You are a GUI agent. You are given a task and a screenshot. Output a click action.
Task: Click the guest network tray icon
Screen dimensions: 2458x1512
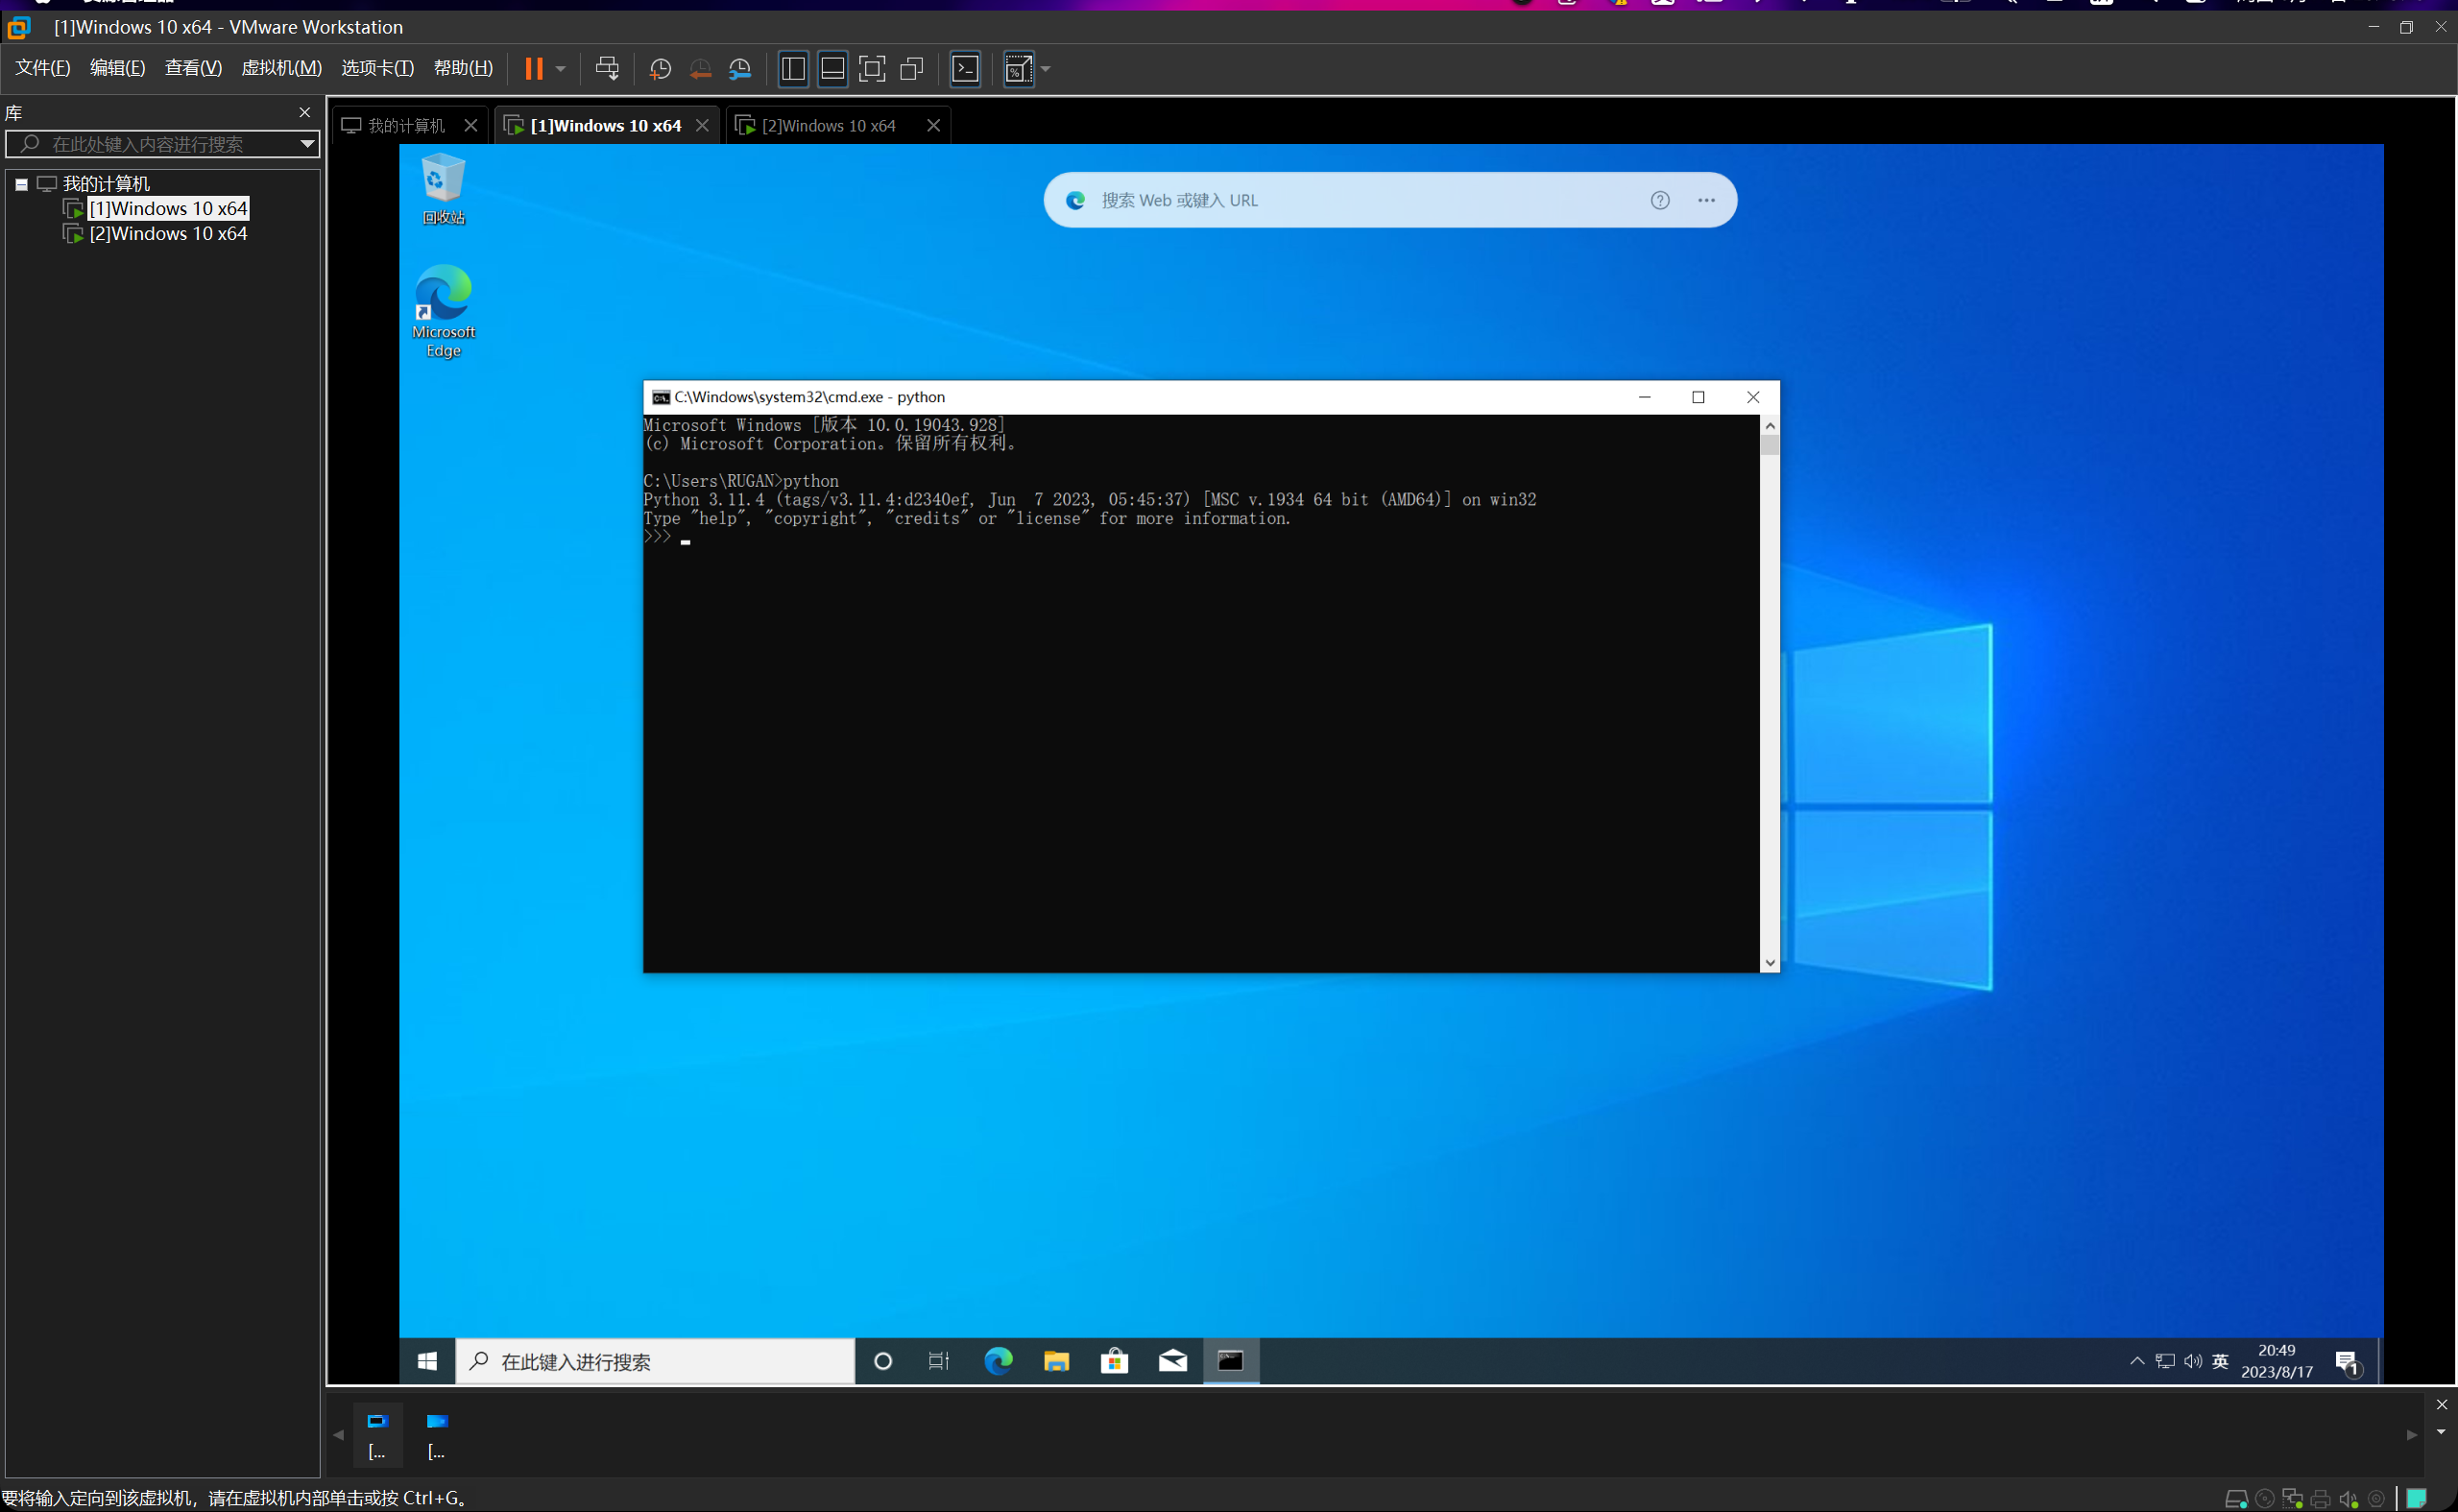2165,1361
